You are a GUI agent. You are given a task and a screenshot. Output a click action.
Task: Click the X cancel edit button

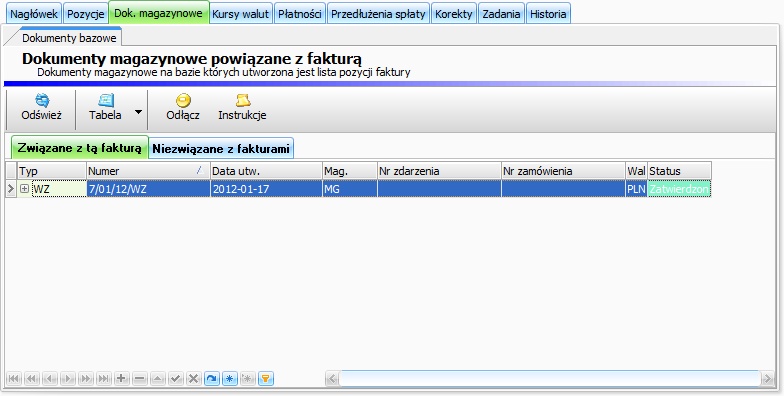tap(194, 378)
